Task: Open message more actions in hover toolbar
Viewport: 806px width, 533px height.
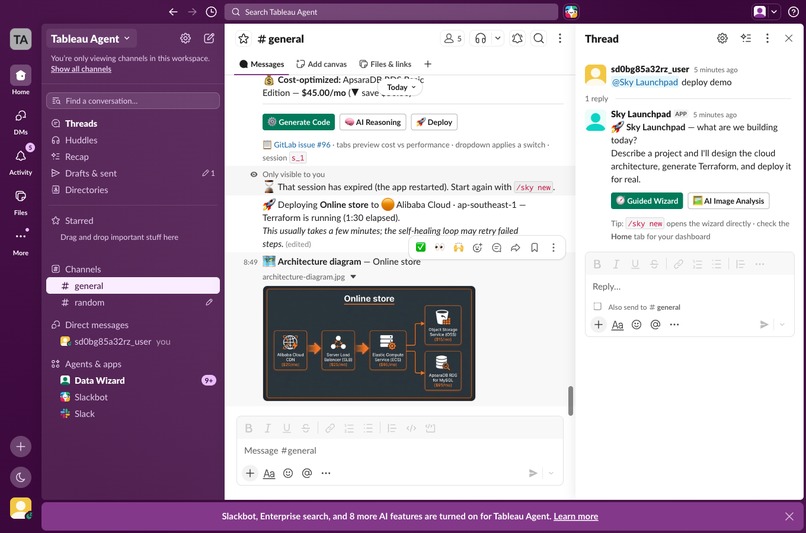Action: (x=554, y=248)
